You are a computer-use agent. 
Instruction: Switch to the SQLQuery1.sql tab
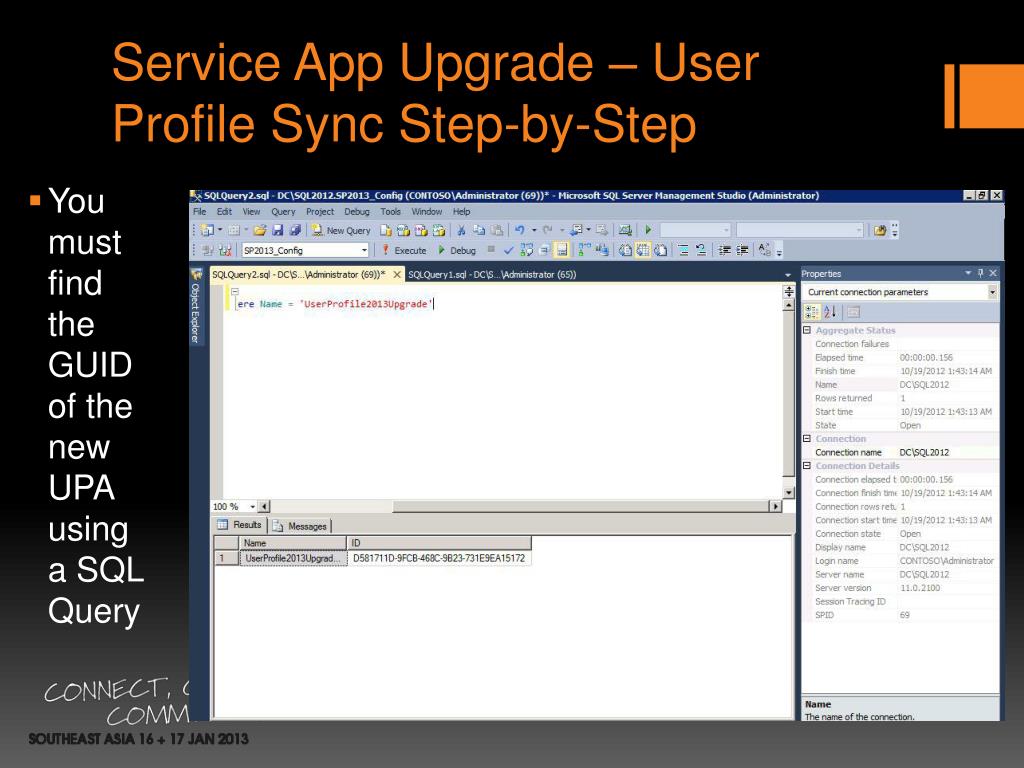(492, 275)
